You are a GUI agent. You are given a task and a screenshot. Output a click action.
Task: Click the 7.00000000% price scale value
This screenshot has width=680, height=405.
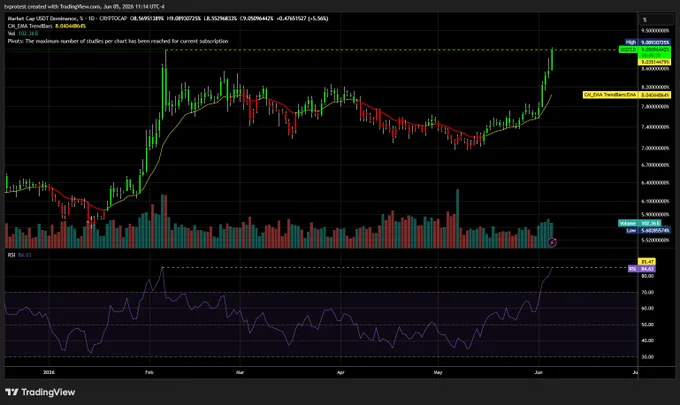pos(655,148)
